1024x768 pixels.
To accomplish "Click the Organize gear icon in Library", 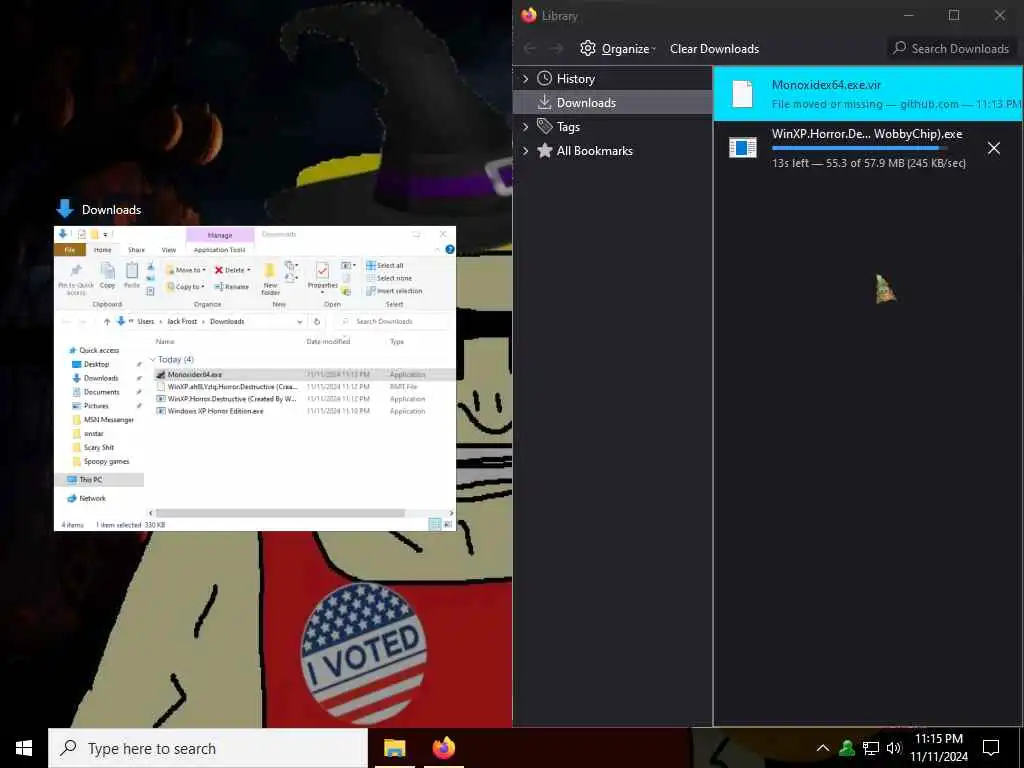I will pyautogui.click(x=588, y=48).
